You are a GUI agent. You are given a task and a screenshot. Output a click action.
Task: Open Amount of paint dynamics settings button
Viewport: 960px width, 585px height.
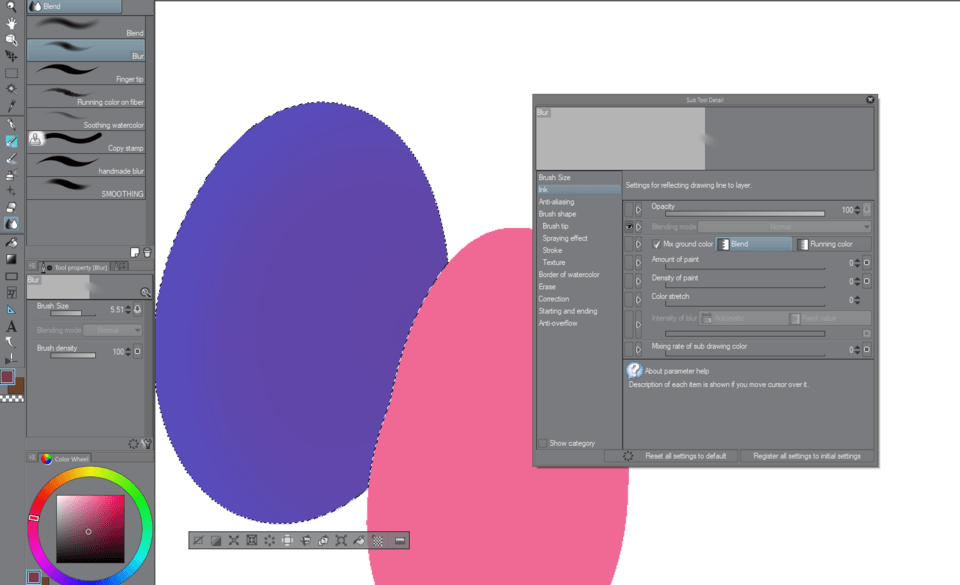[866, 263]
